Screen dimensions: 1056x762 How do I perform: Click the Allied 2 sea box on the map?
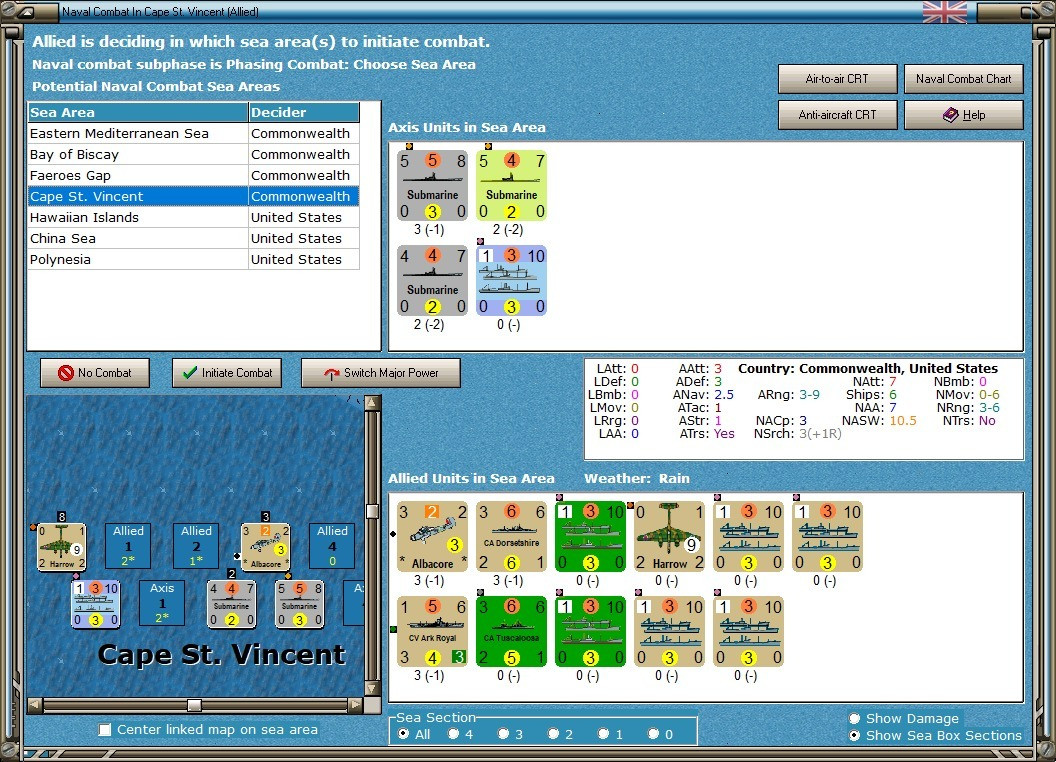(x=196, y=546)
